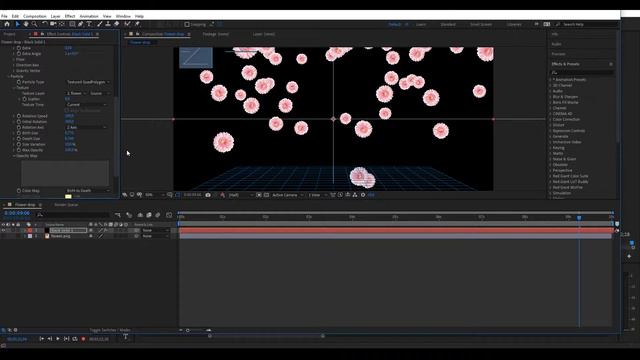640x360 pixels.
Task: Toggle the stopwatch for Color Map
Action: pyautogui.click(x=19, y=191)
